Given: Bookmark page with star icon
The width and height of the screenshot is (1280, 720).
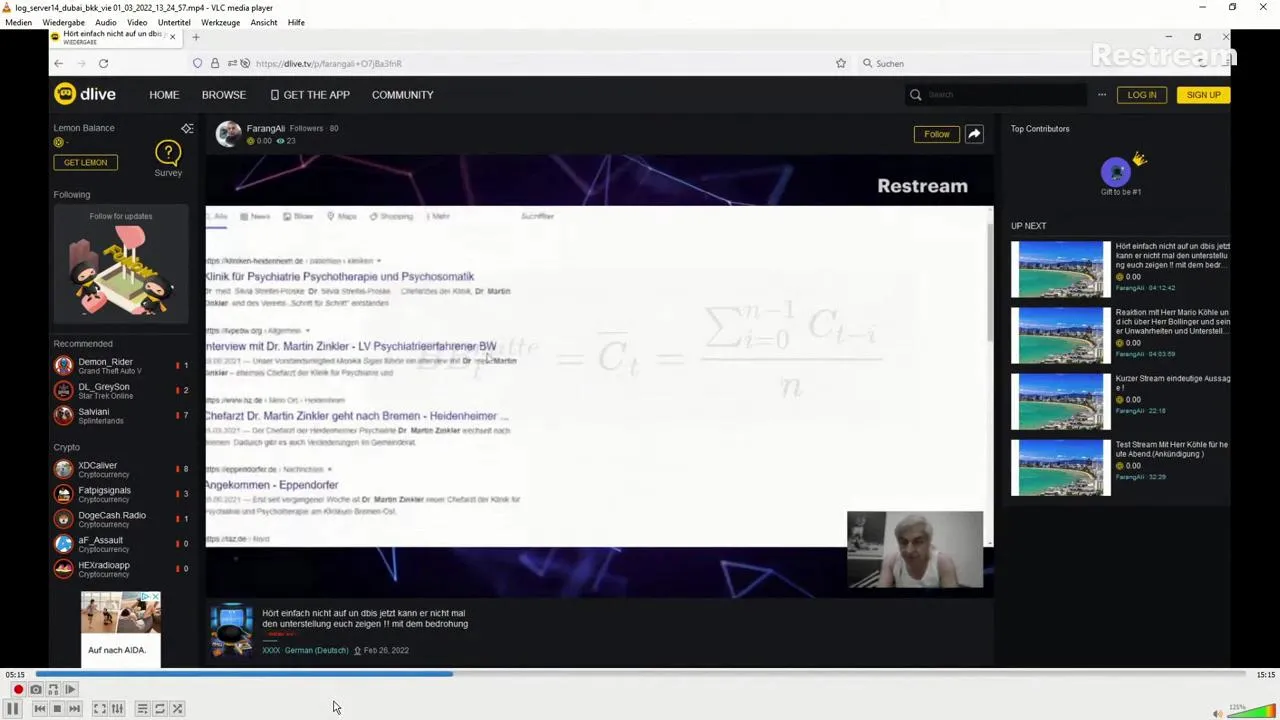Looking at the screenshot, I should pyautogui.click(x=841, y=63).
